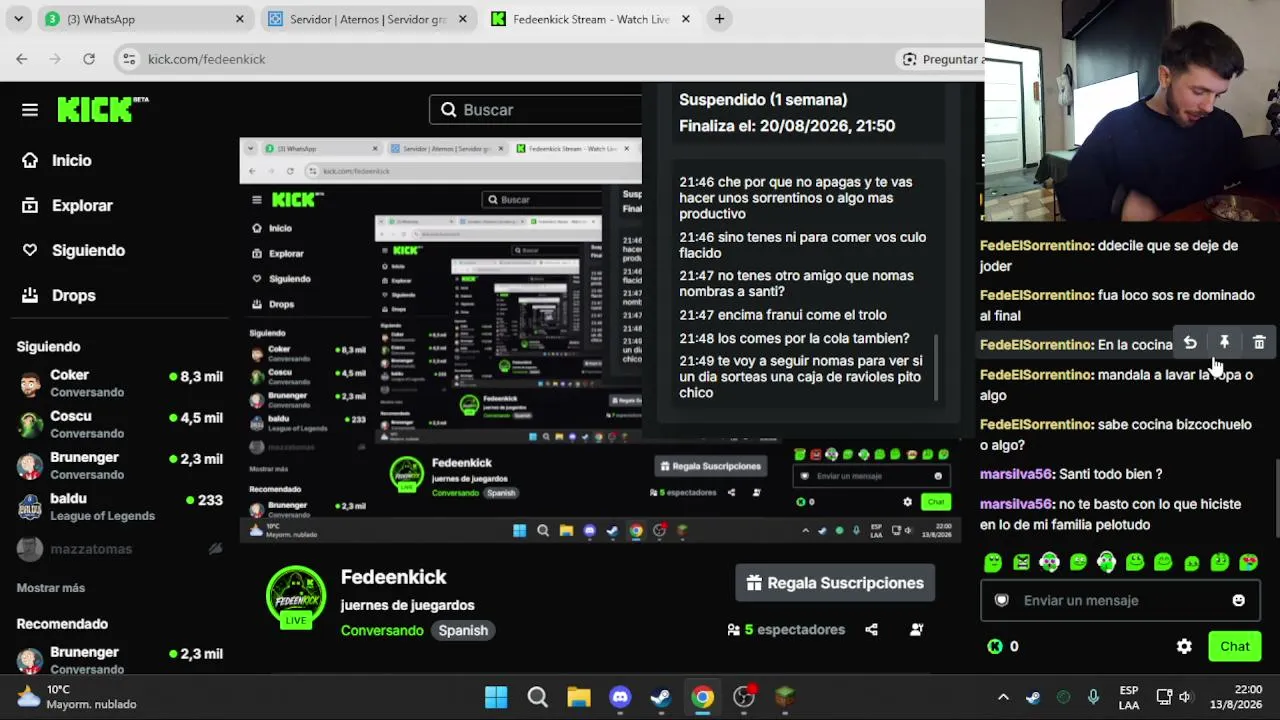
Task: Switch to the Aternos Servidor tab
Action: click(x=367, y=19)
